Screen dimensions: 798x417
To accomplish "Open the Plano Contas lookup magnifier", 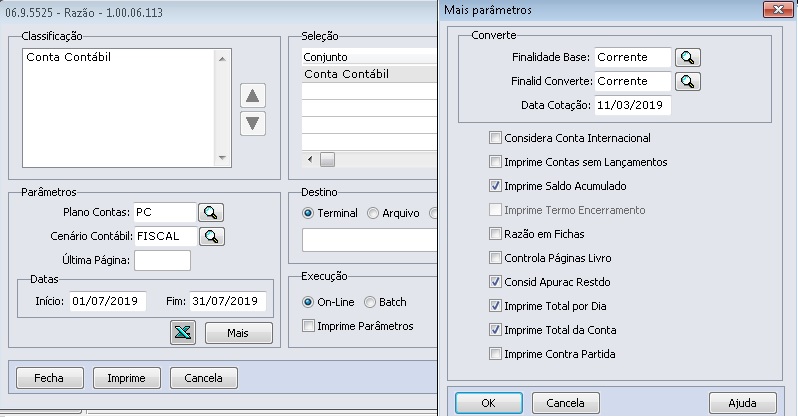I will click(x=211, y=212).
